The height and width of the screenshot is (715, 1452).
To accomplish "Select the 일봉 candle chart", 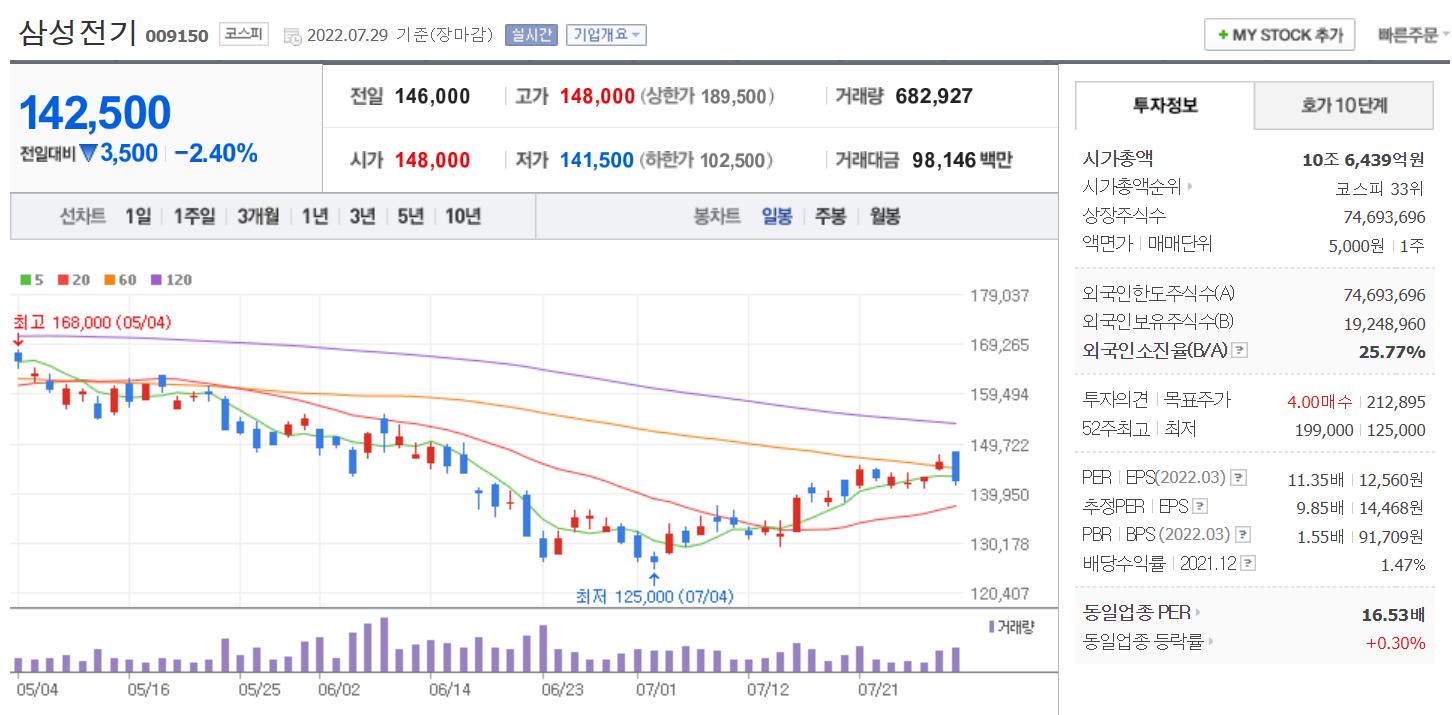I will tap(777, 216).
